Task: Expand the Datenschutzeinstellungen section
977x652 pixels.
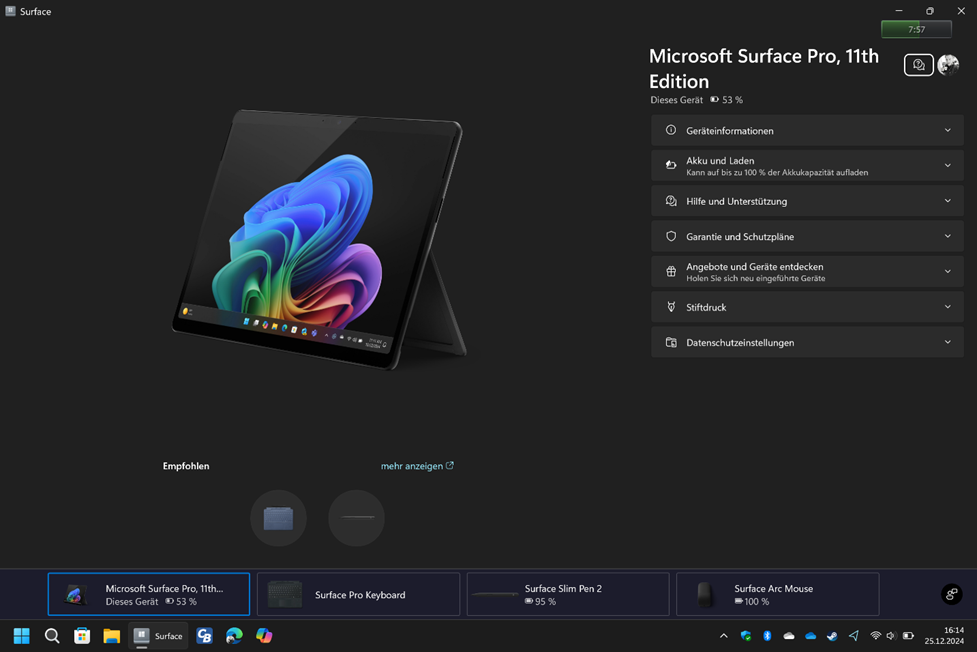Action: pos(807,342)
